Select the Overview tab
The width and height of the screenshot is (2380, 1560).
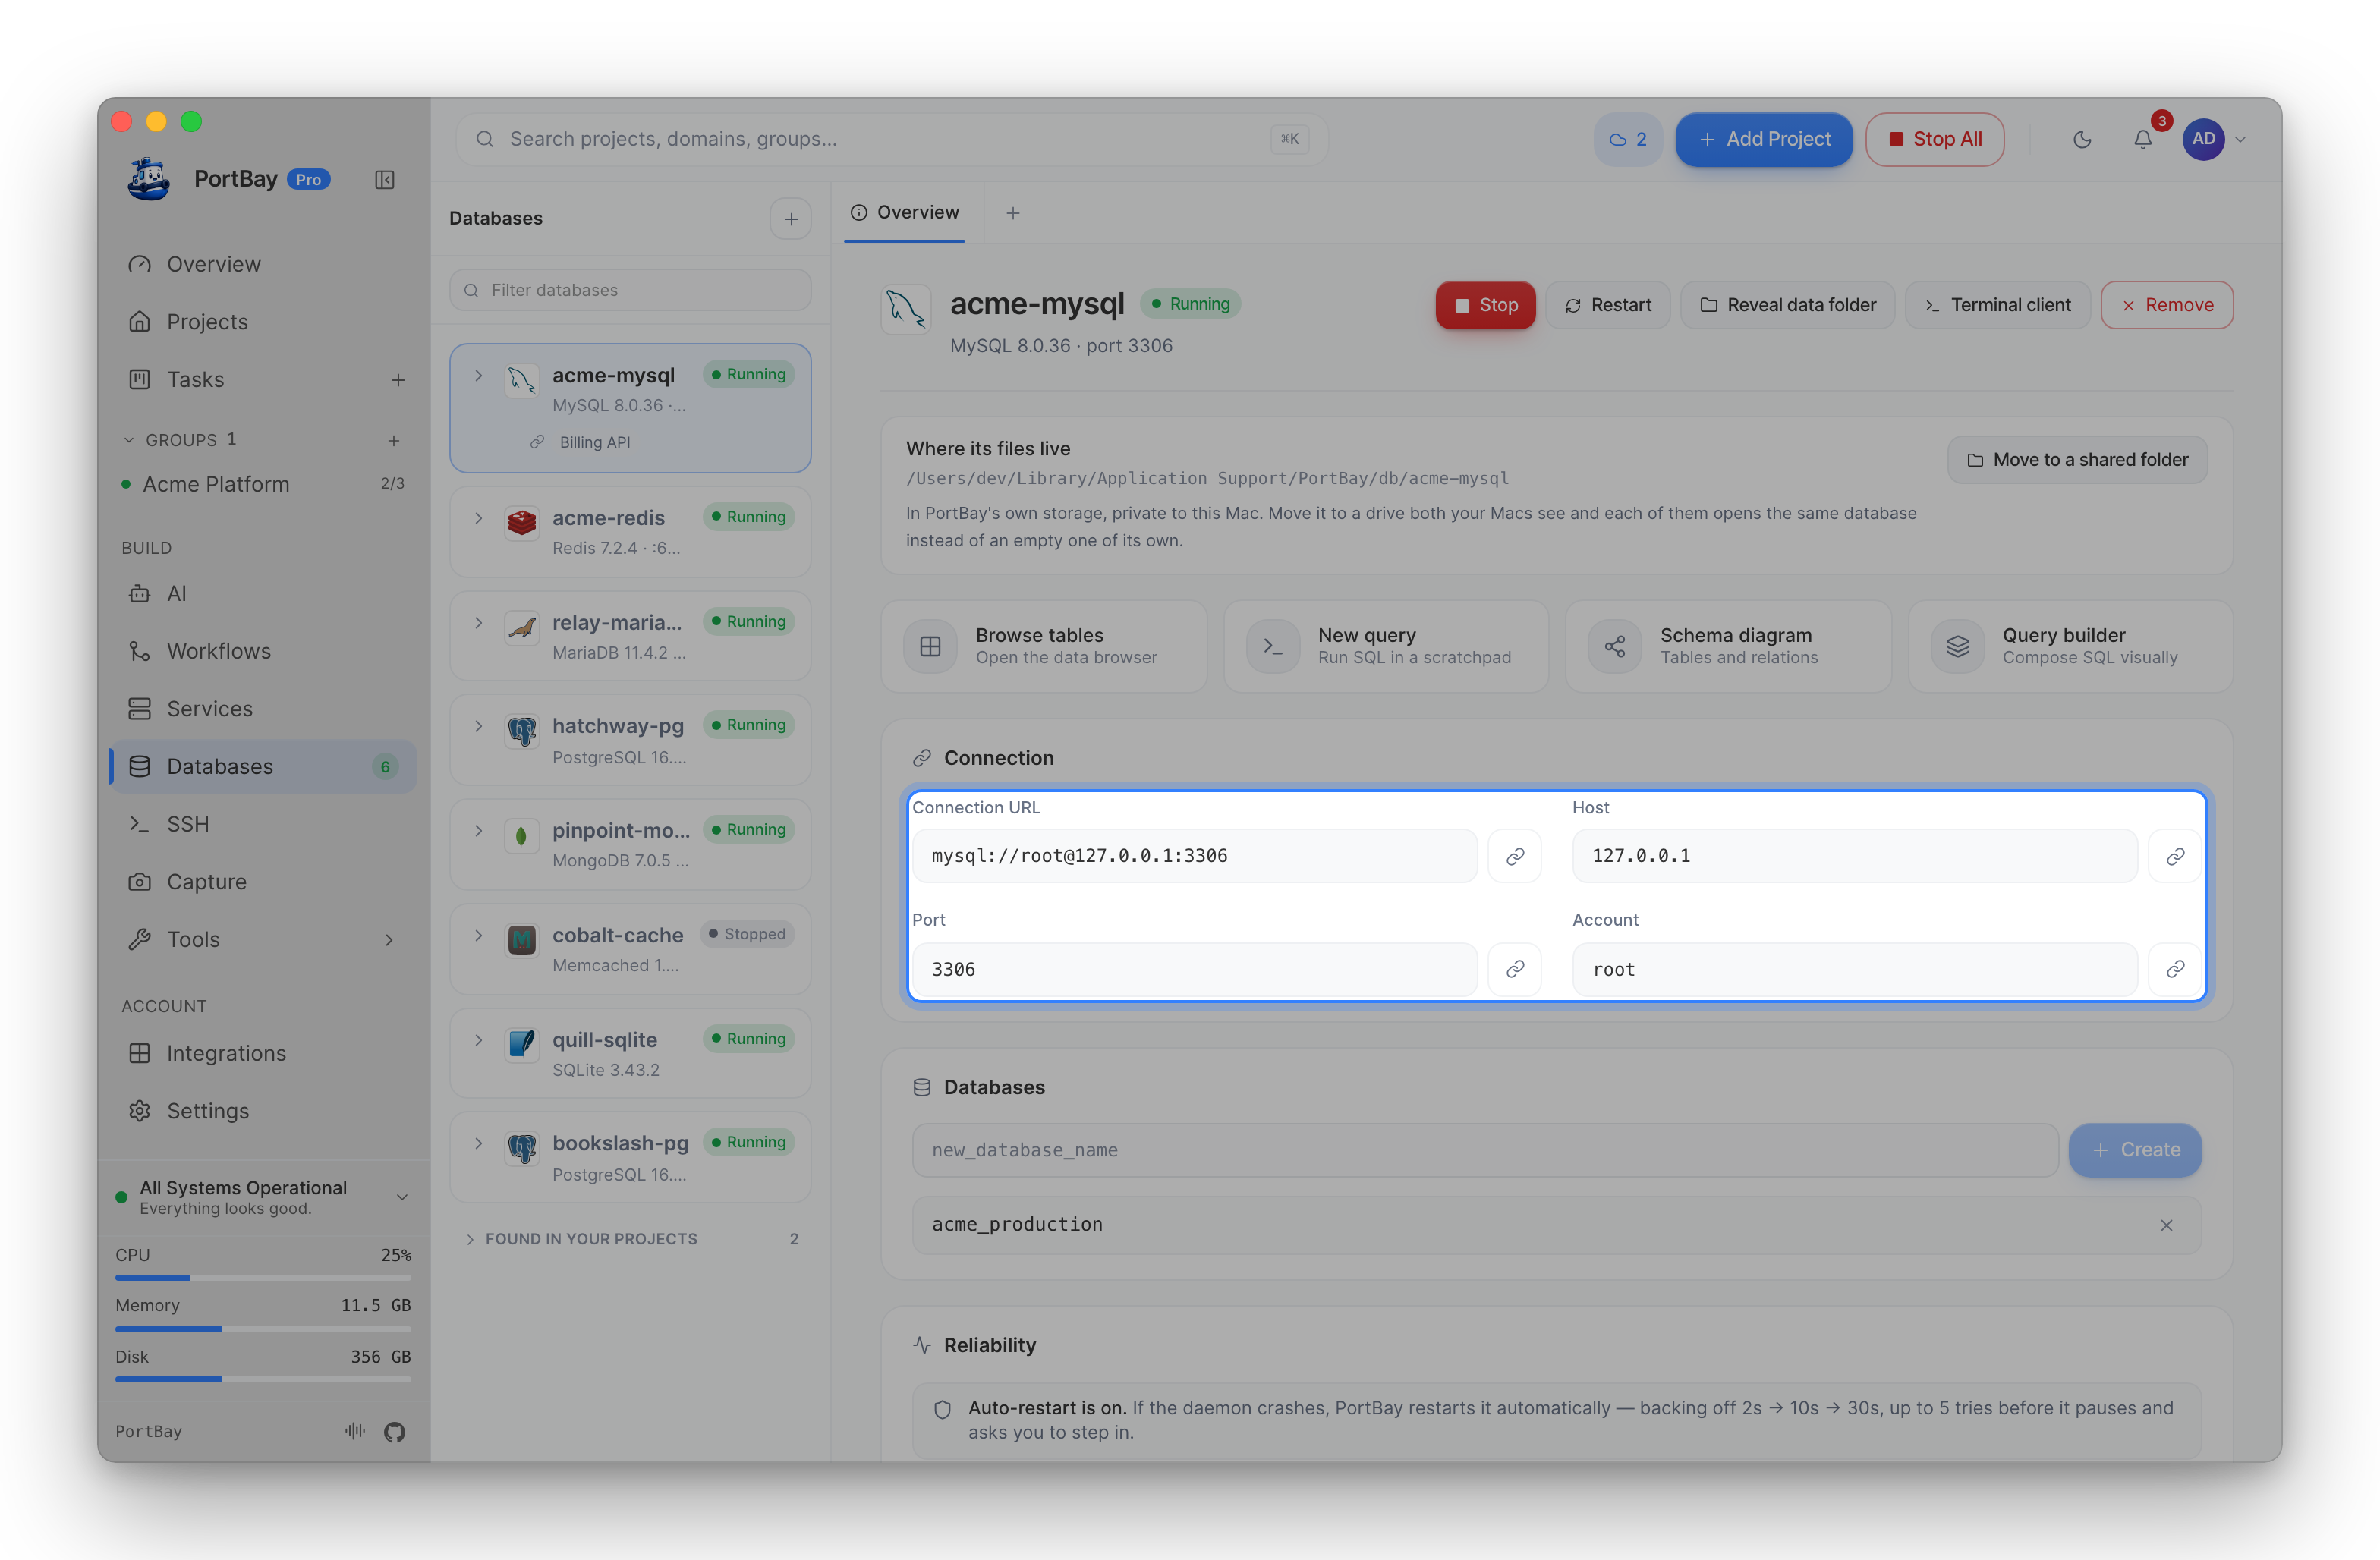click(905, 212)
